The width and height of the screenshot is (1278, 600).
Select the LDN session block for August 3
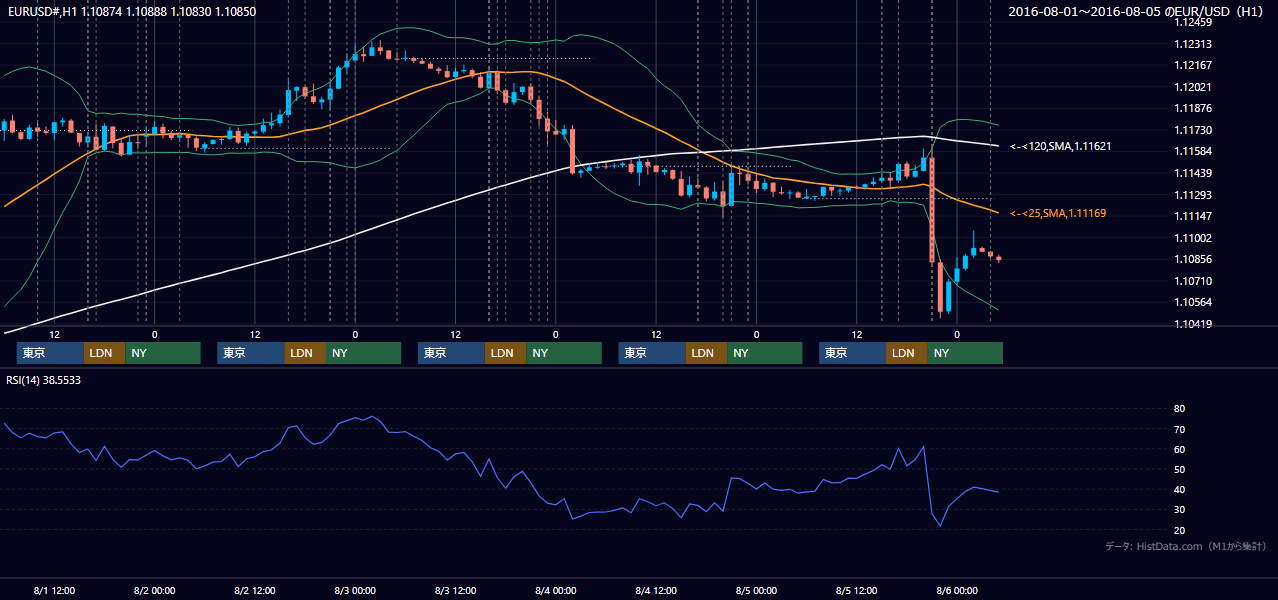coord(505,353)
